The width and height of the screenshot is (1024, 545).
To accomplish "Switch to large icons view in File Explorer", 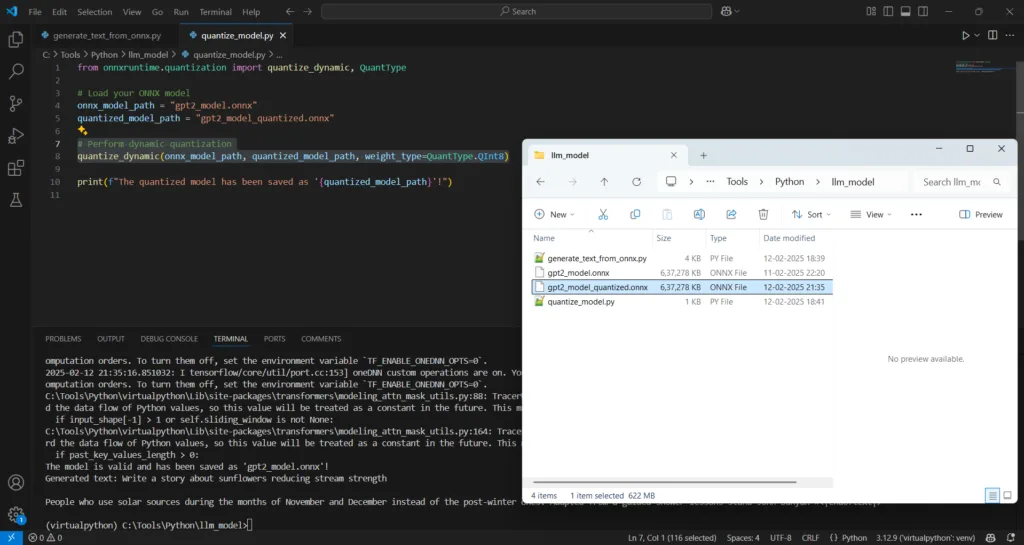I will [x=1008, y=495].
